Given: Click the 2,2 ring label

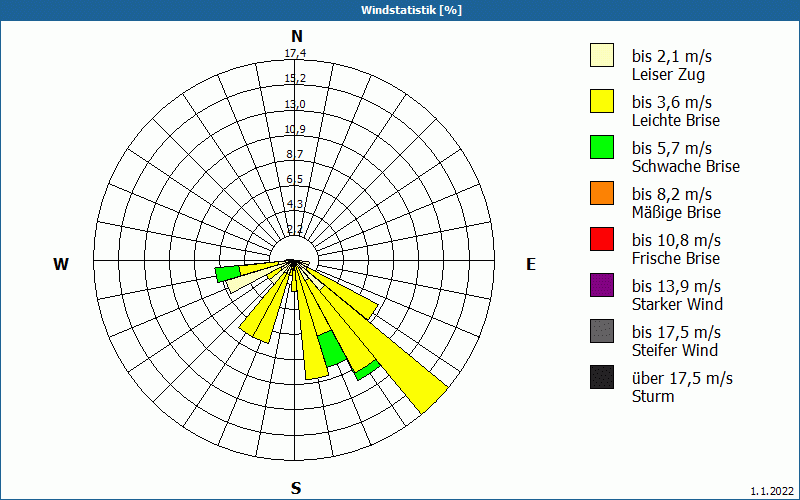Looking at the screenshot, I should tap(295, 230).
